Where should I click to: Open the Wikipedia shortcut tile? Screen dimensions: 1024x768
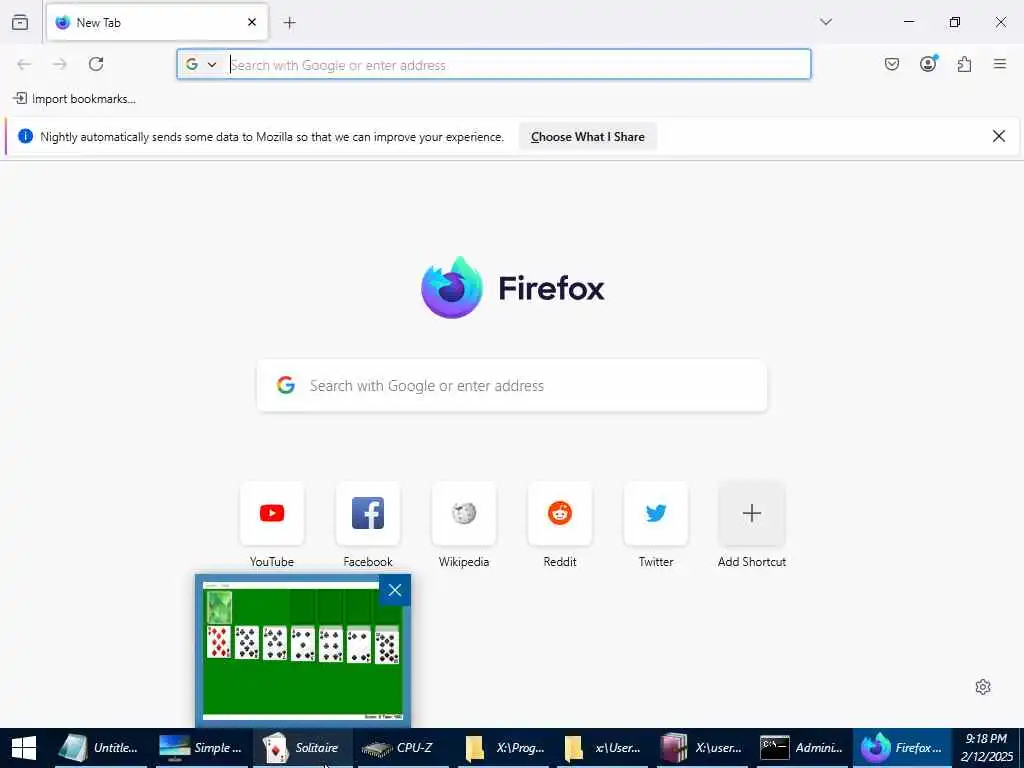click(464, 513)
